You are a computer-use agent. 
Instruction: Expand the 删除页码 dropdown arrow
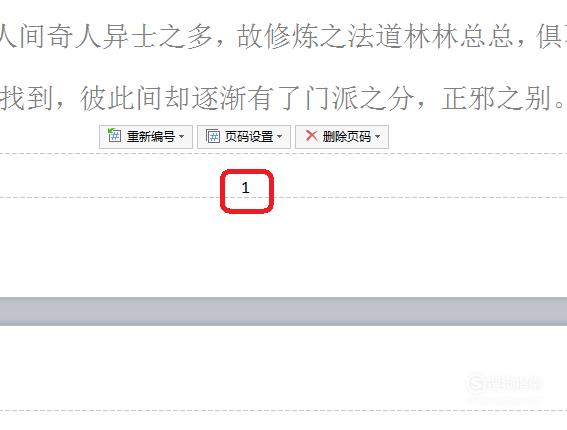[378, 137]
